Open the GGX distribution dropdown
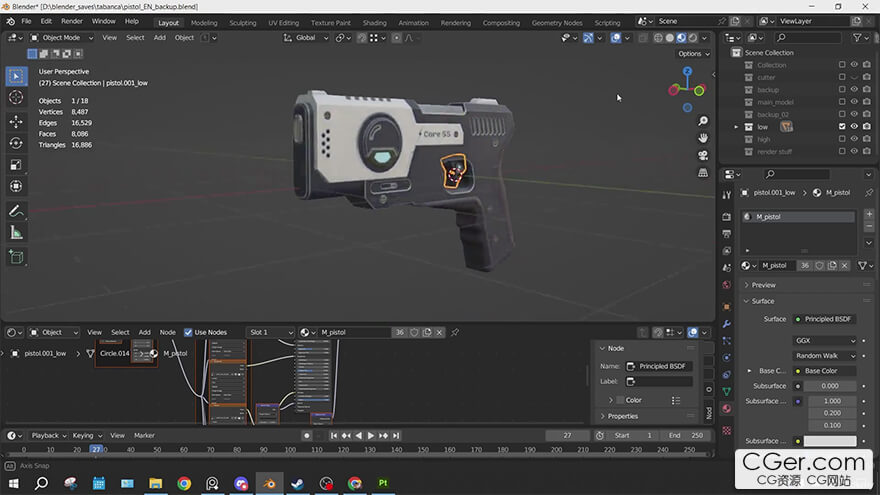 (x=825, y=341)
